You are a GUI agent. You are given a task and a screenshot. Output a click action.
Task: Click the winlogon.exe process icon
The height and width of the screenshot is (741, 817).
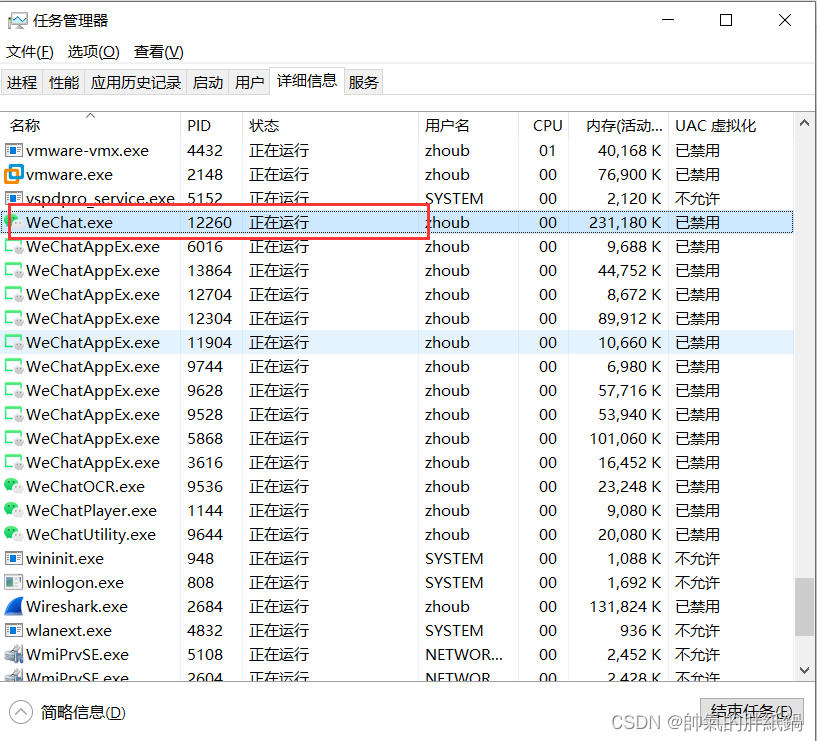(x=14, y=582)
